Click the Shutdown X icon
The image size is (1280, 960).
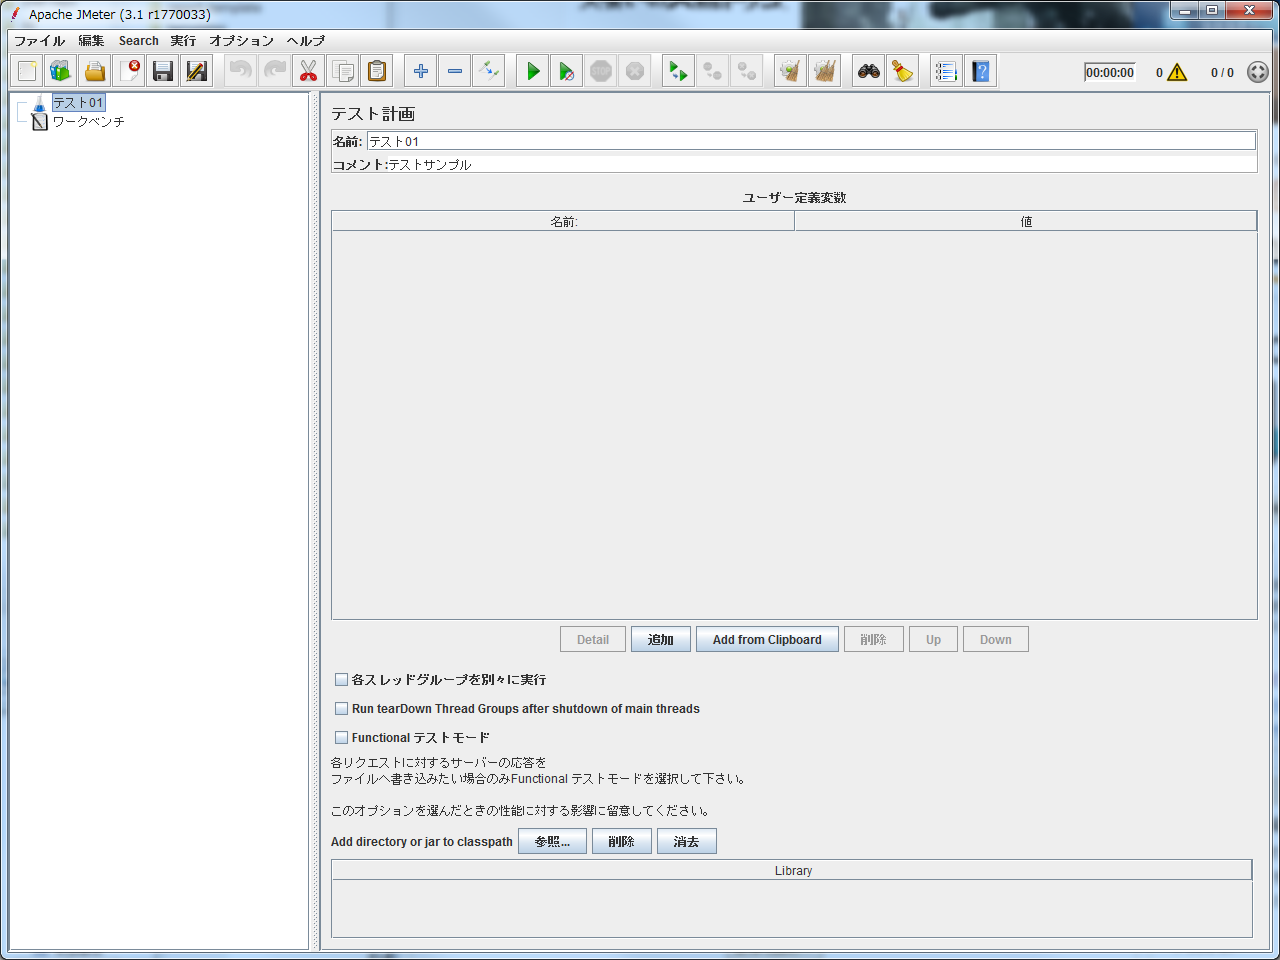[635, 71]
